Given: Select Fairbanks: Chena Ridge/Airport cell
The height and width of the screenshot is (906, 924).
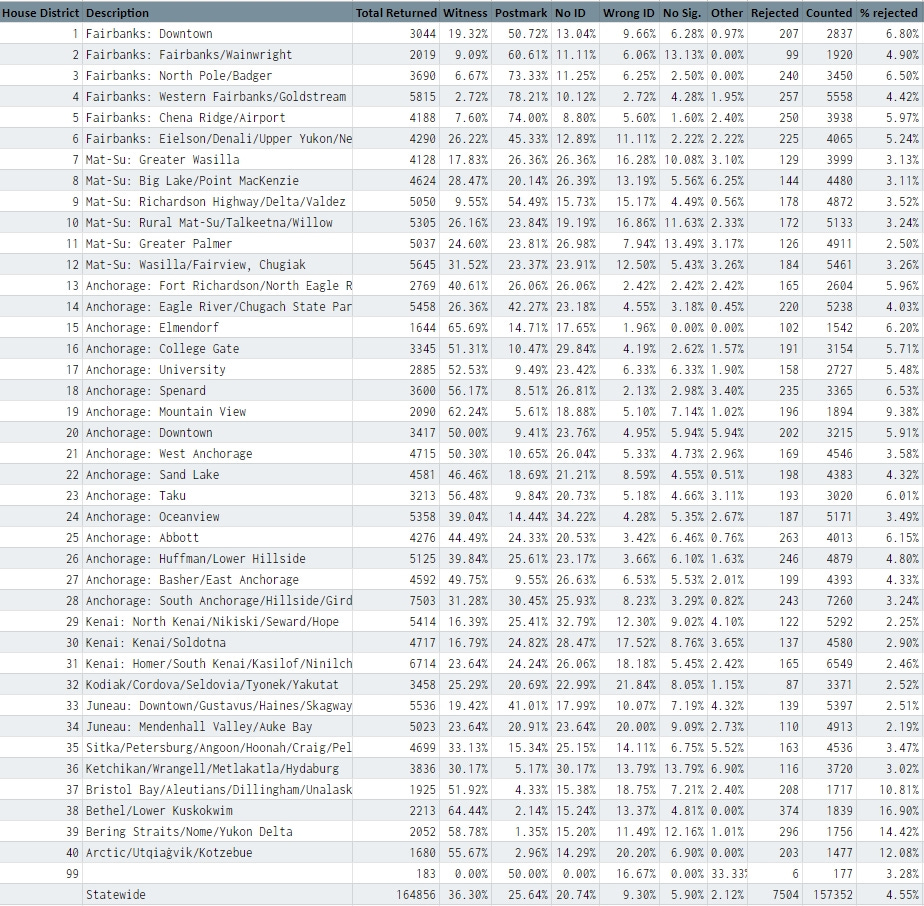Looking at the screenshot, I should click(217, 117).
